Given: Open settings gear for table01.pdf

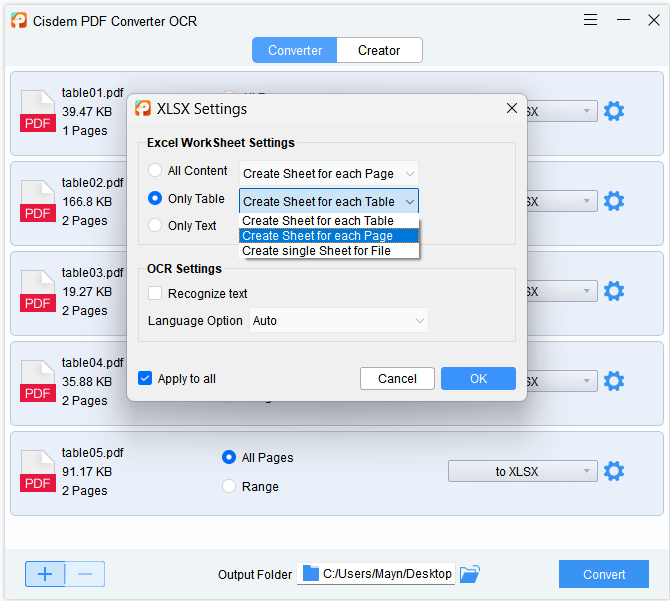Looking at the screenshot, I should coord(614,111).
